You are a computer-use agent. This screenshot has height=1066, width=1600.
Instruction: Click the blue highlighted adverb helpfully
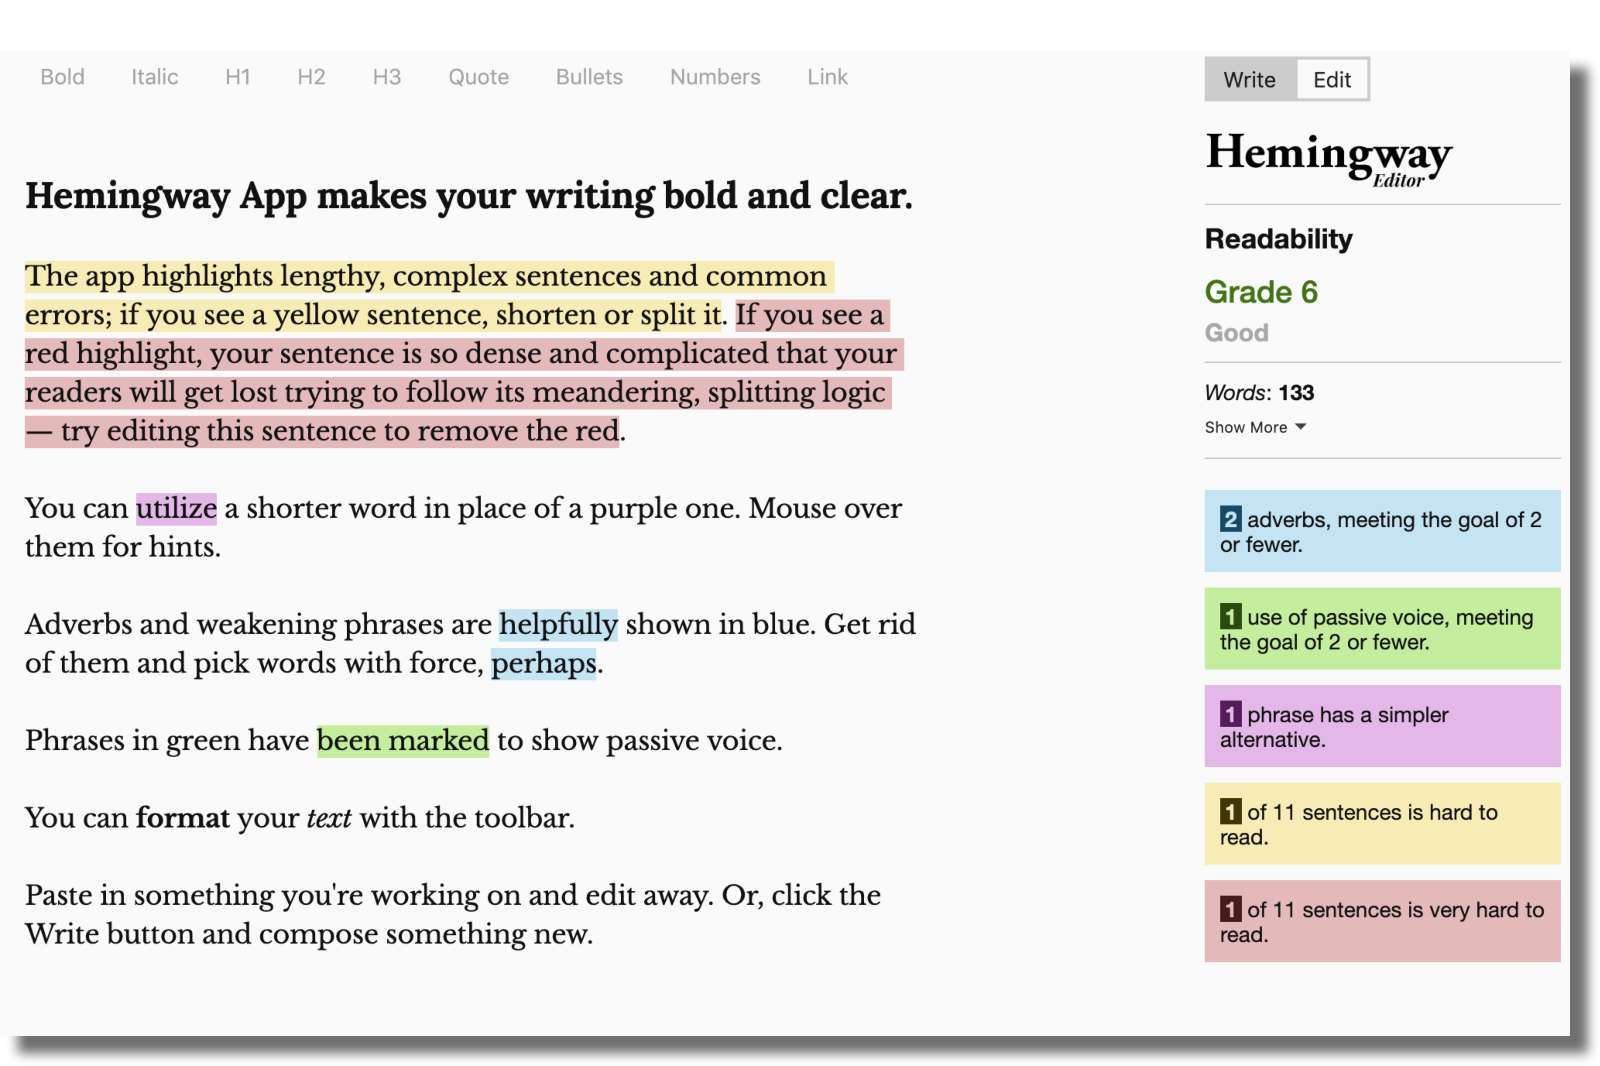tap(558, 625)
